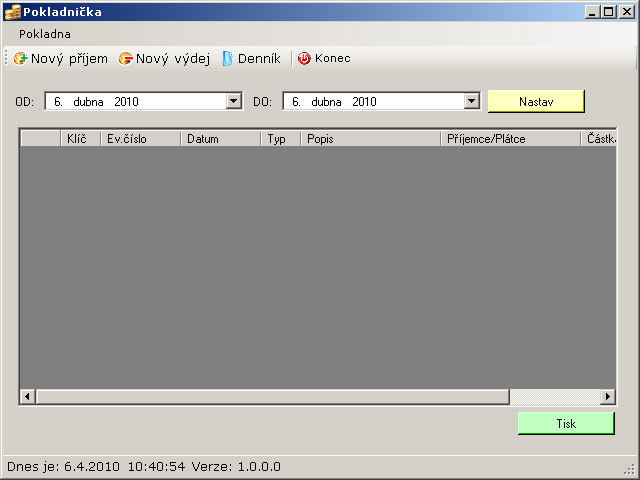The height and width of the screenshot is (480, 640).
Task: Select month dubna in the DO date field
Action: click(326, 102)
